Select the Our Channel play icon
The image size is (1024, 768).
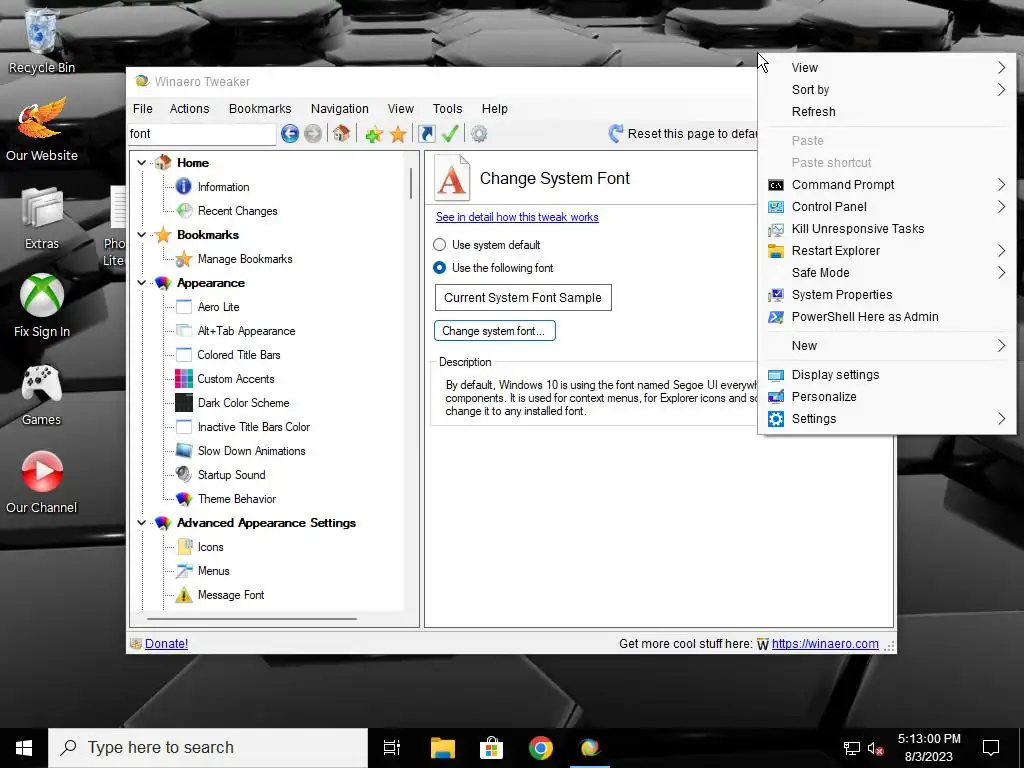[x=42, y=481]
